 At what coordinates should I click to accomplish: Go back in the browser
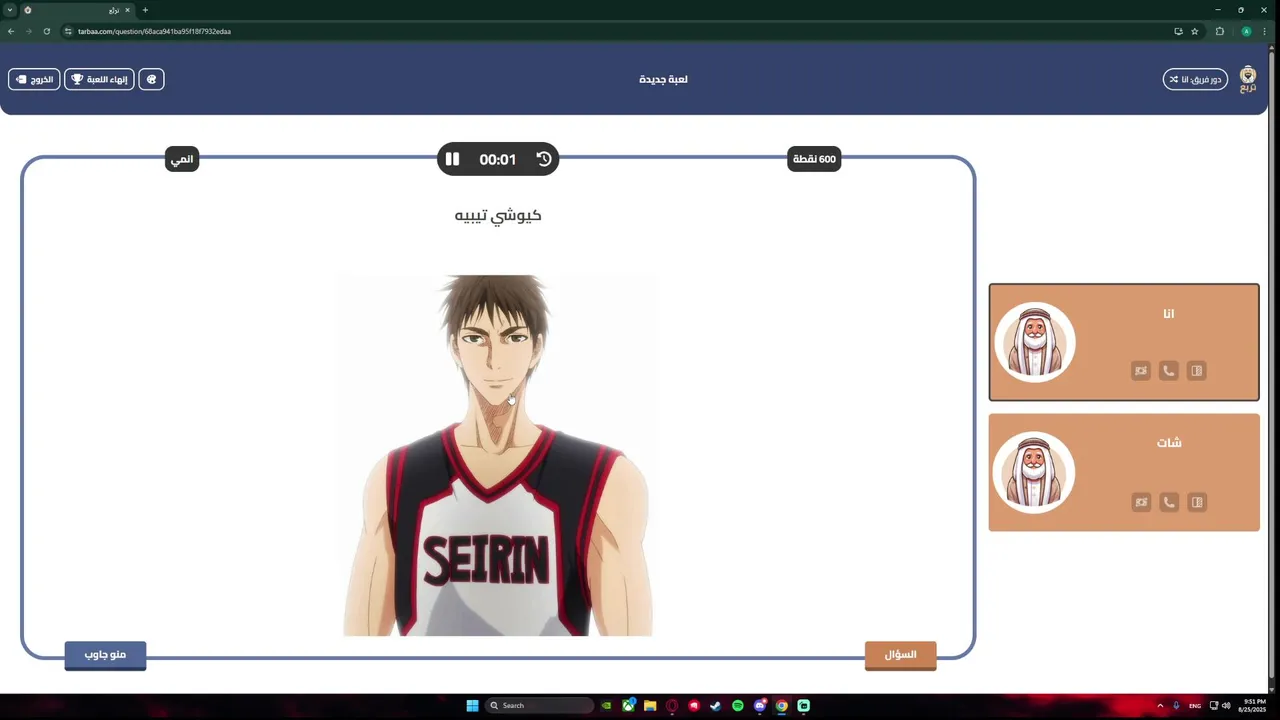point(11,31)
